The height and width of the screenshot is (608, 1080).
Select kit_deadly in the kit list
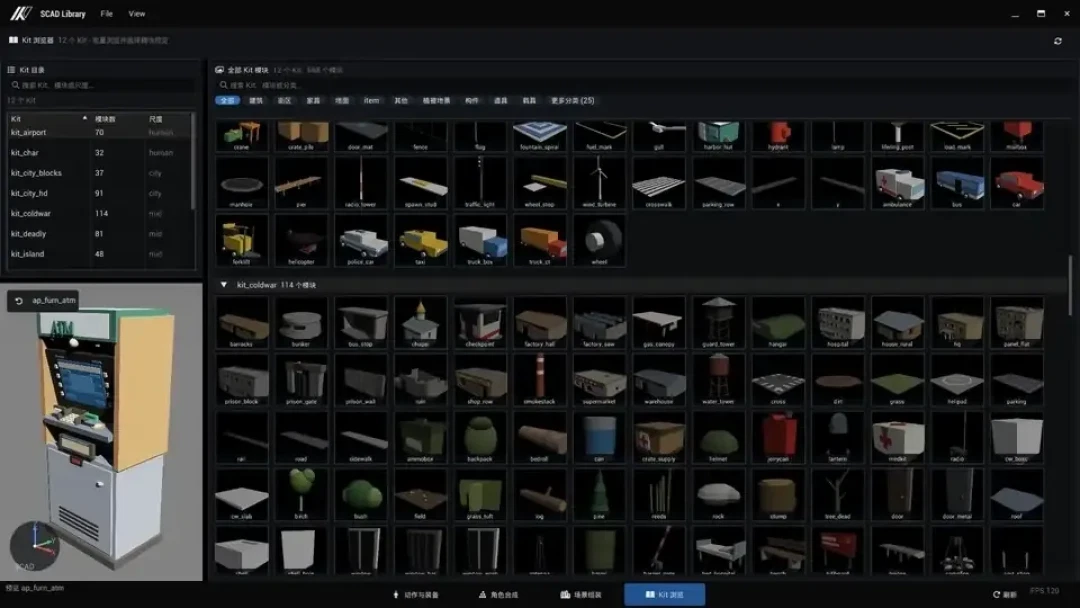click(x=100, y=233)
